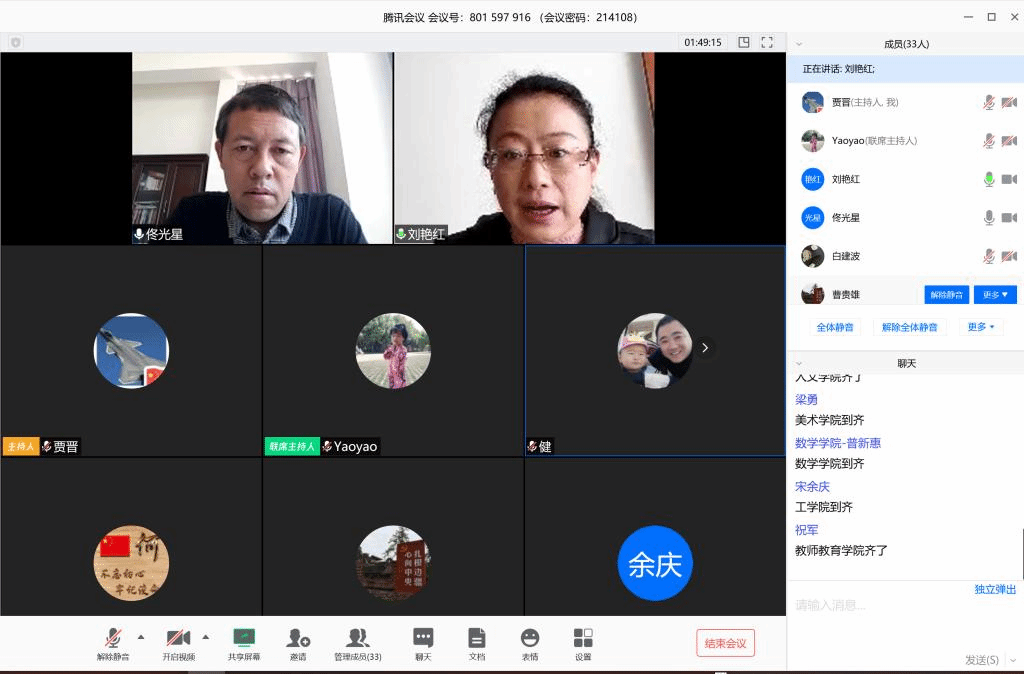Open the 文档 documents icon
The height and width of the screenshot is (674, 1024).
tap(477, 637)
